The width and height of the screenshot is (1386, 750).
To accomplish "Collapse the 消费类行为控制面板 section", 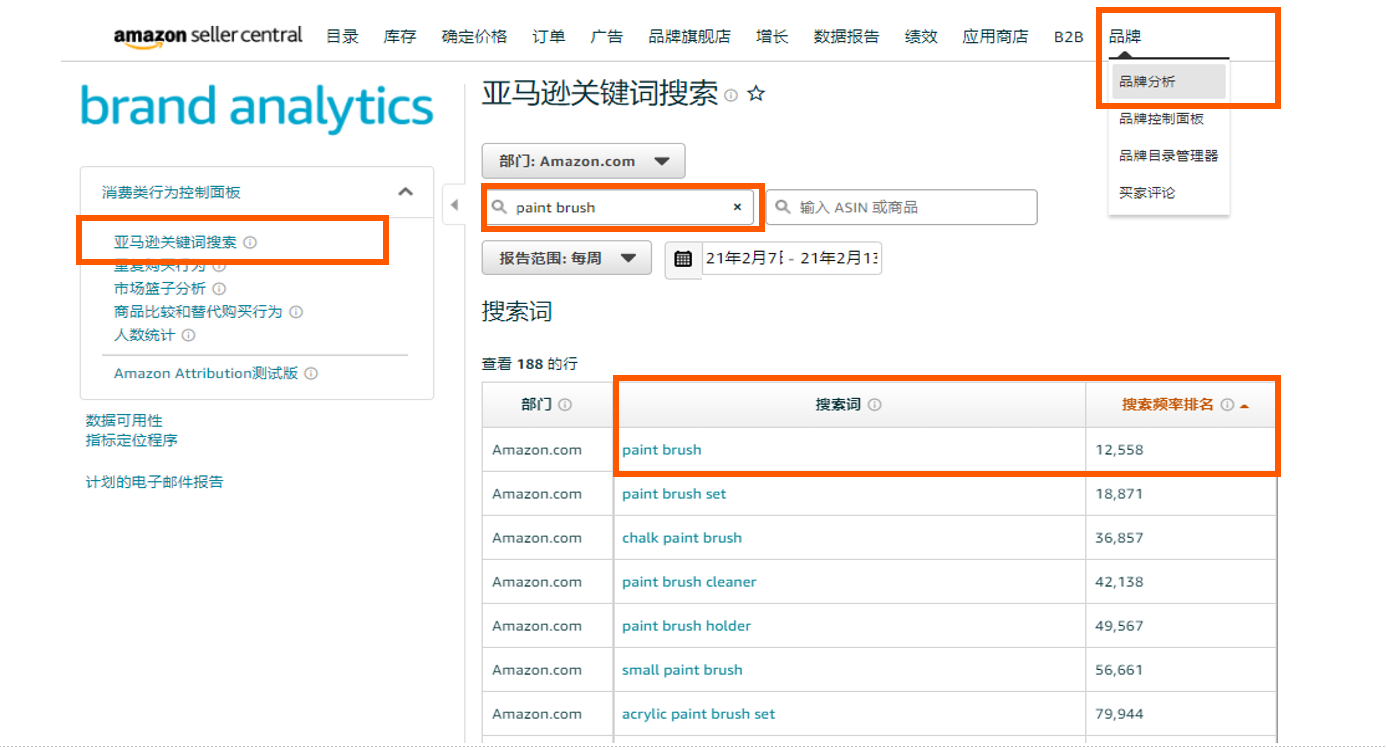I will (405, 192).
